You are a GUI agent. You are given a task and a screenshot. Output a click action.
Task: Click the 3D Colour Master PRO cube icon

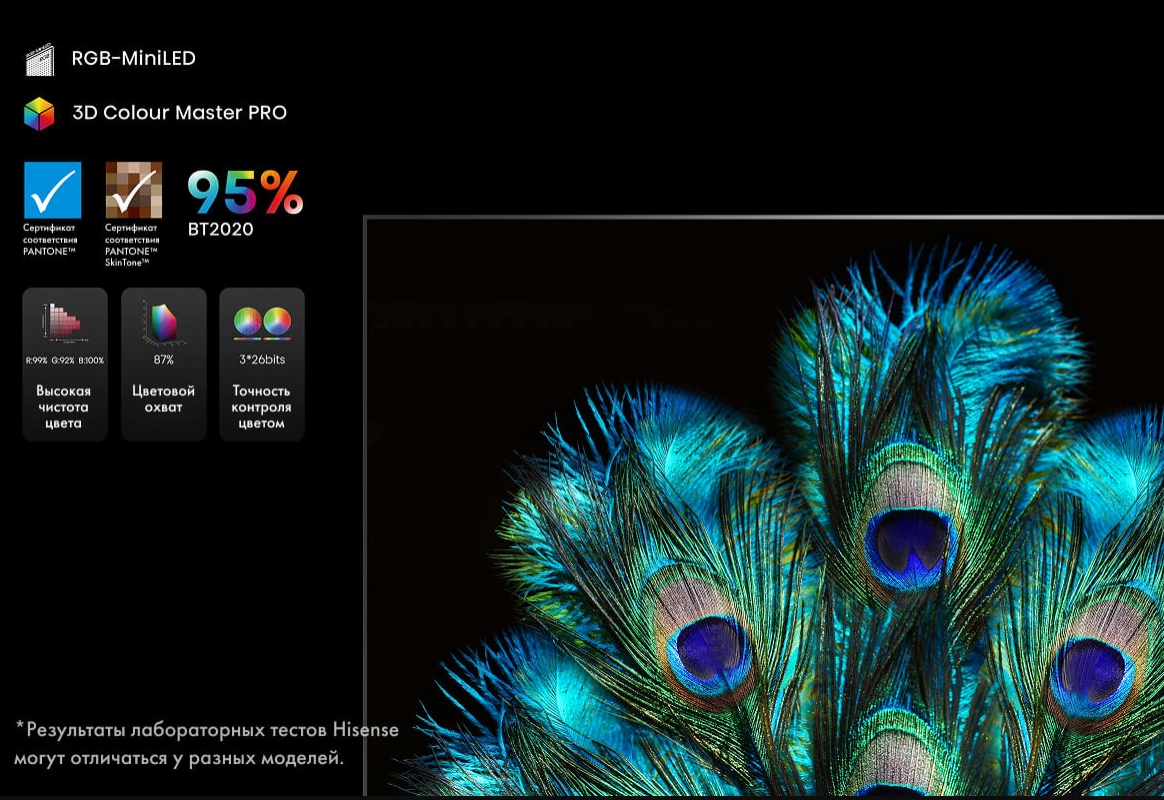(x=39, y=114)
